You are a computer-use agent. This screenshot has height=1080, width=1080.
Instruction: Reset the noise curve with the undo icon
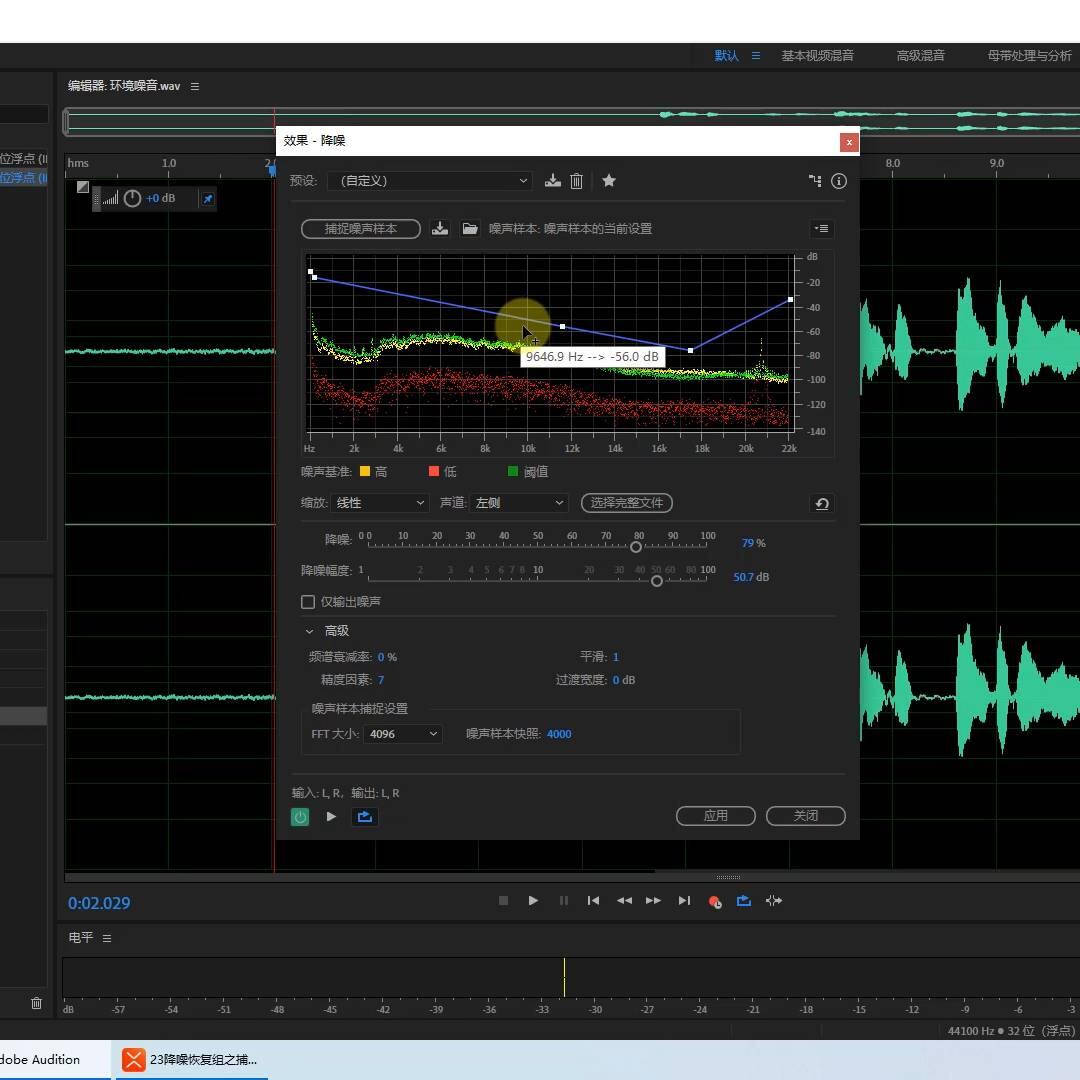tap(822, 503)
